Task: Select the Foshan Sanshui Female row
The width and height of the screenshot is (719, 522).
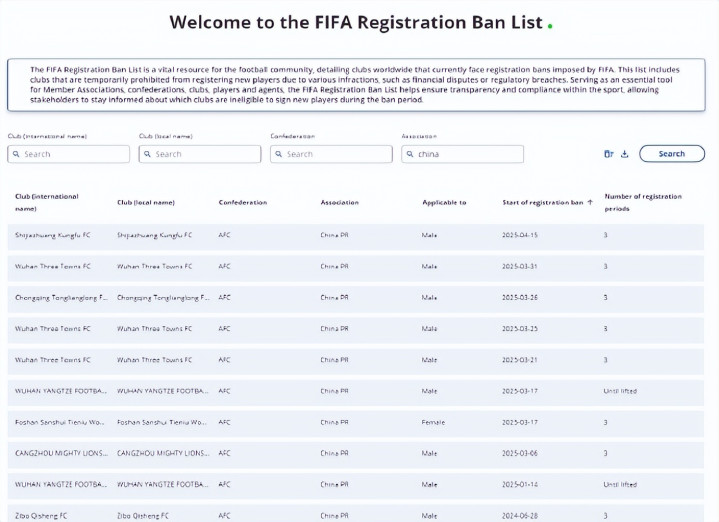Action: point(355,422)
